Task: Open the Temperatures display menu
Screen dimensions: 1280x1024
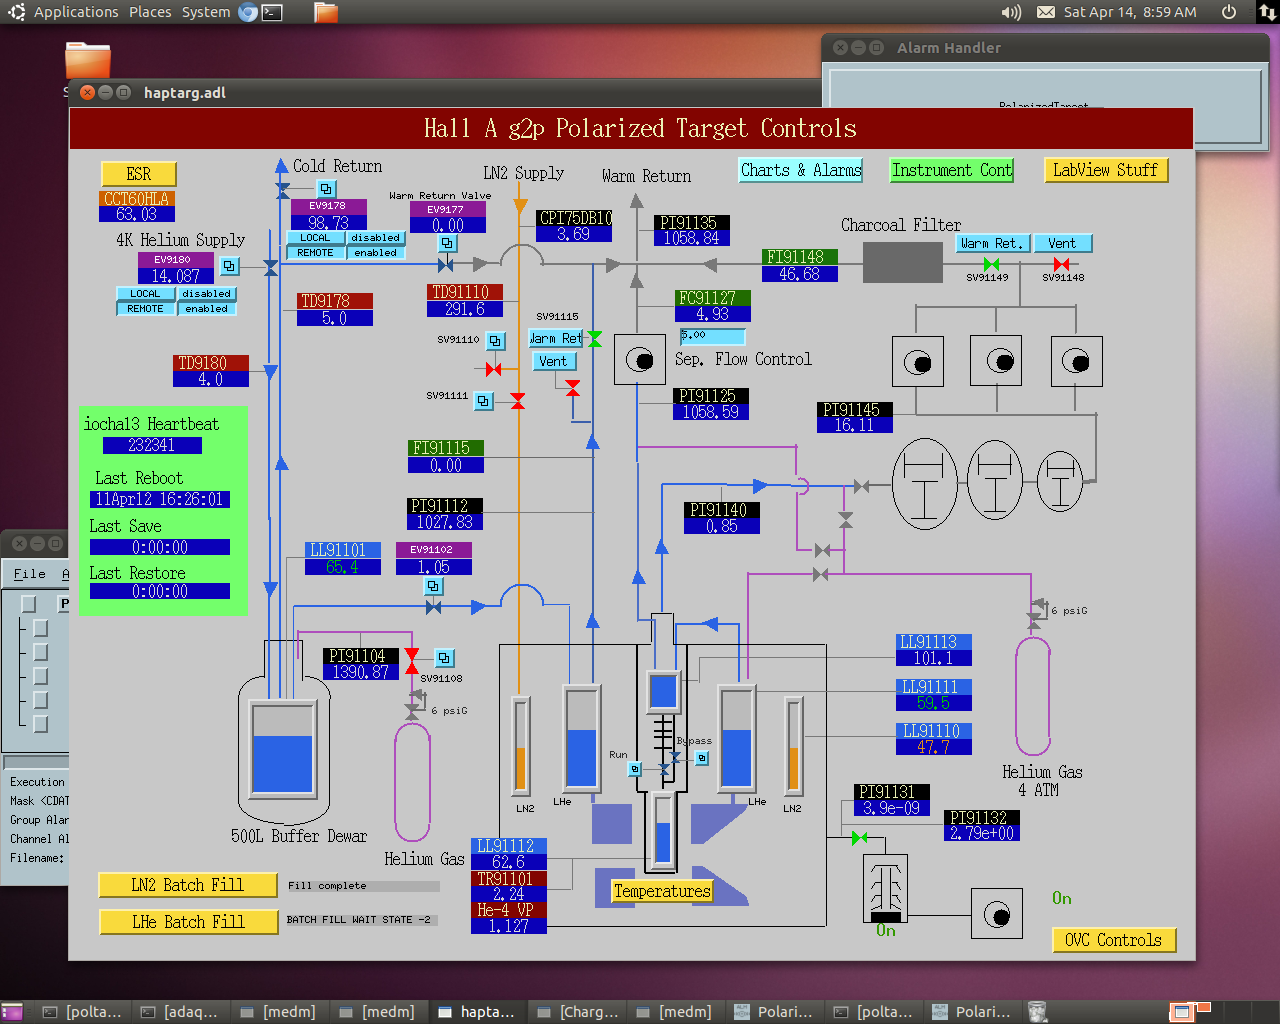Action: [x=662, y=891]
